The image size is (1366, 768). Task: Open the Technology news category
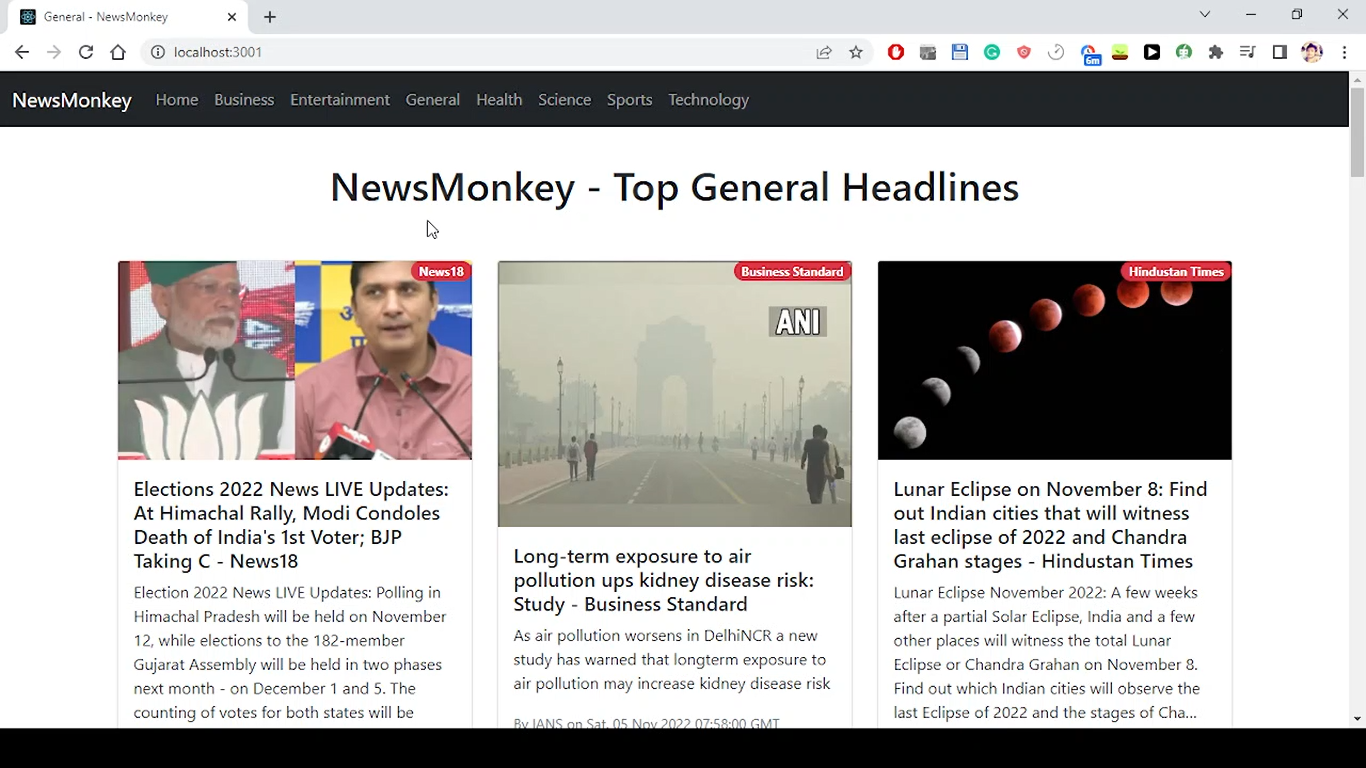[x=708, y=100]
